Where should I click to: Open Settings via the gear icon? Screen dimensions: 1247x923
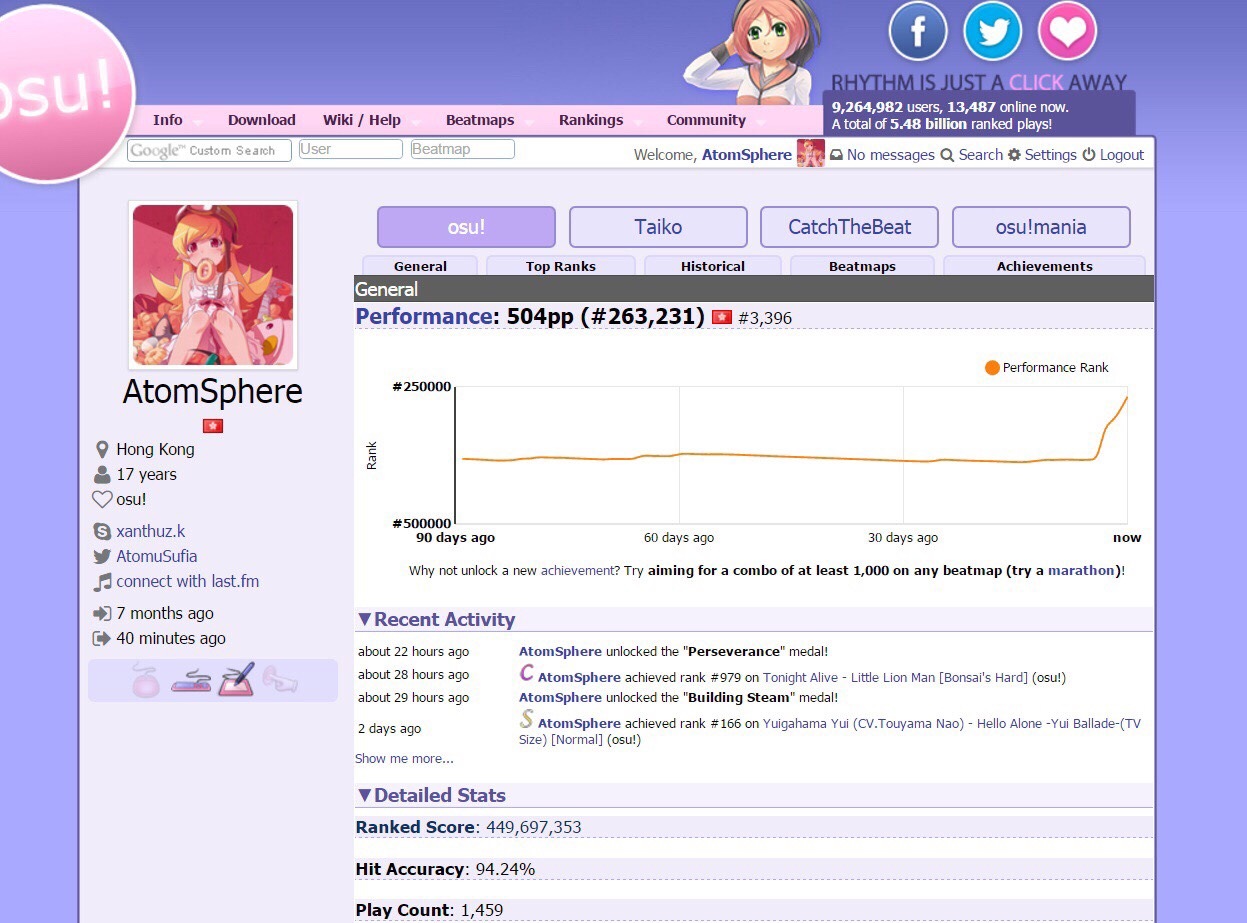pos(1014,155)
